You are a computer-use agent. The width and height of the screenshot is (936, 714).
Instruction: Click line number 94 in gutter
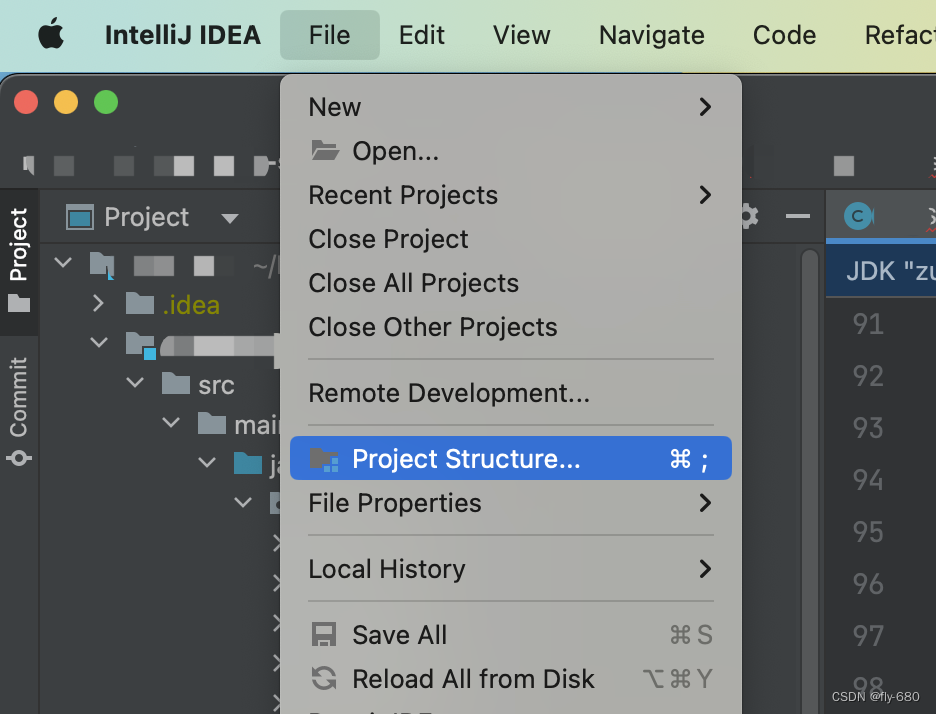coord(868,479)
